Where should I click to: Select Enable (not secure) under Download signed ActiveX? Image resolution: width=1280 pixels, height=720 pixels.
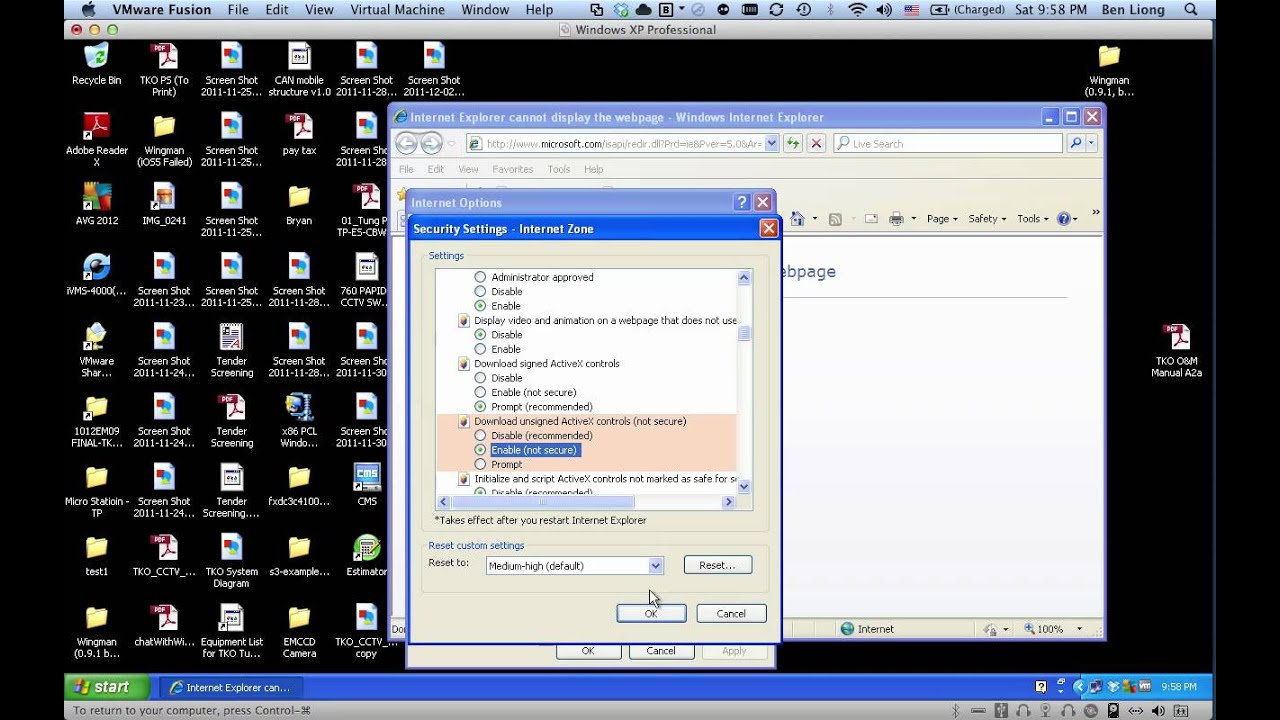coord(480,392)
